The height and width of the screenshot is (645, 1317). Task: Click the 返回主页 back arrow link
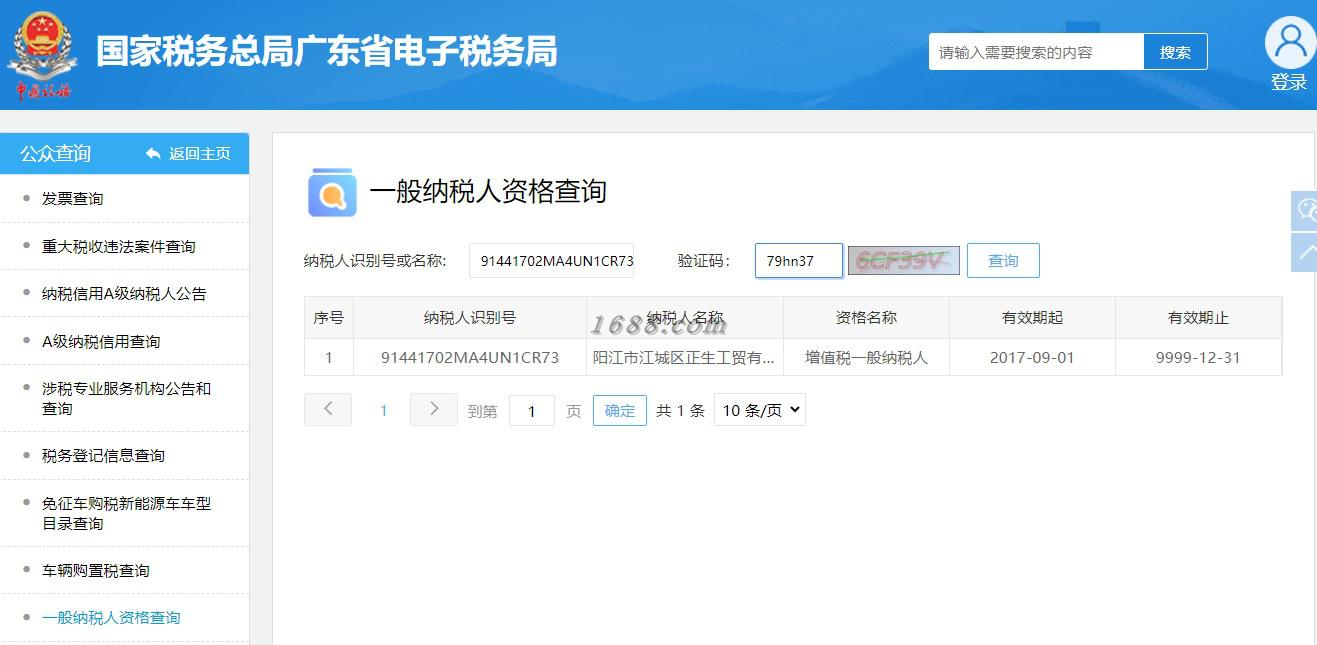188,153
